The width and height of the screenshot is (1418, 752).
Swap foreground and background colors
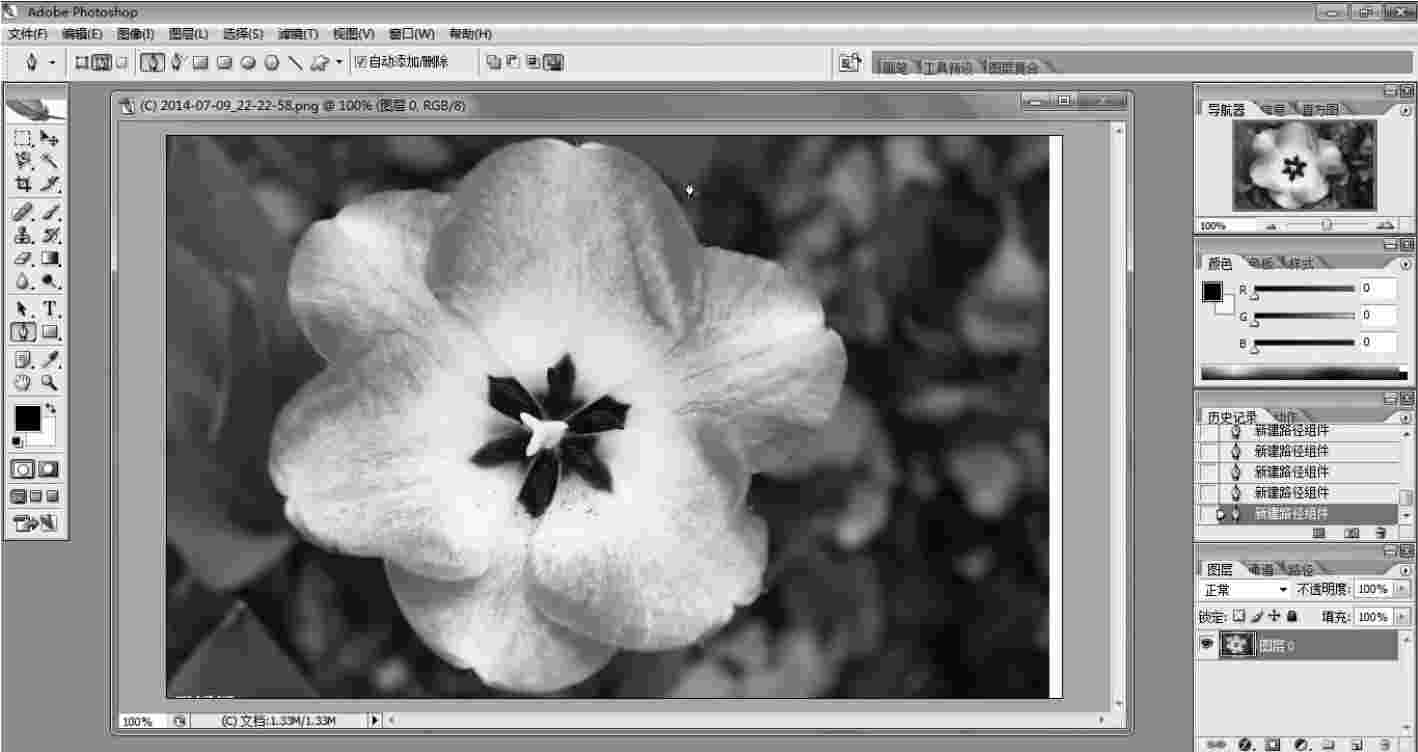click(52, 409)
